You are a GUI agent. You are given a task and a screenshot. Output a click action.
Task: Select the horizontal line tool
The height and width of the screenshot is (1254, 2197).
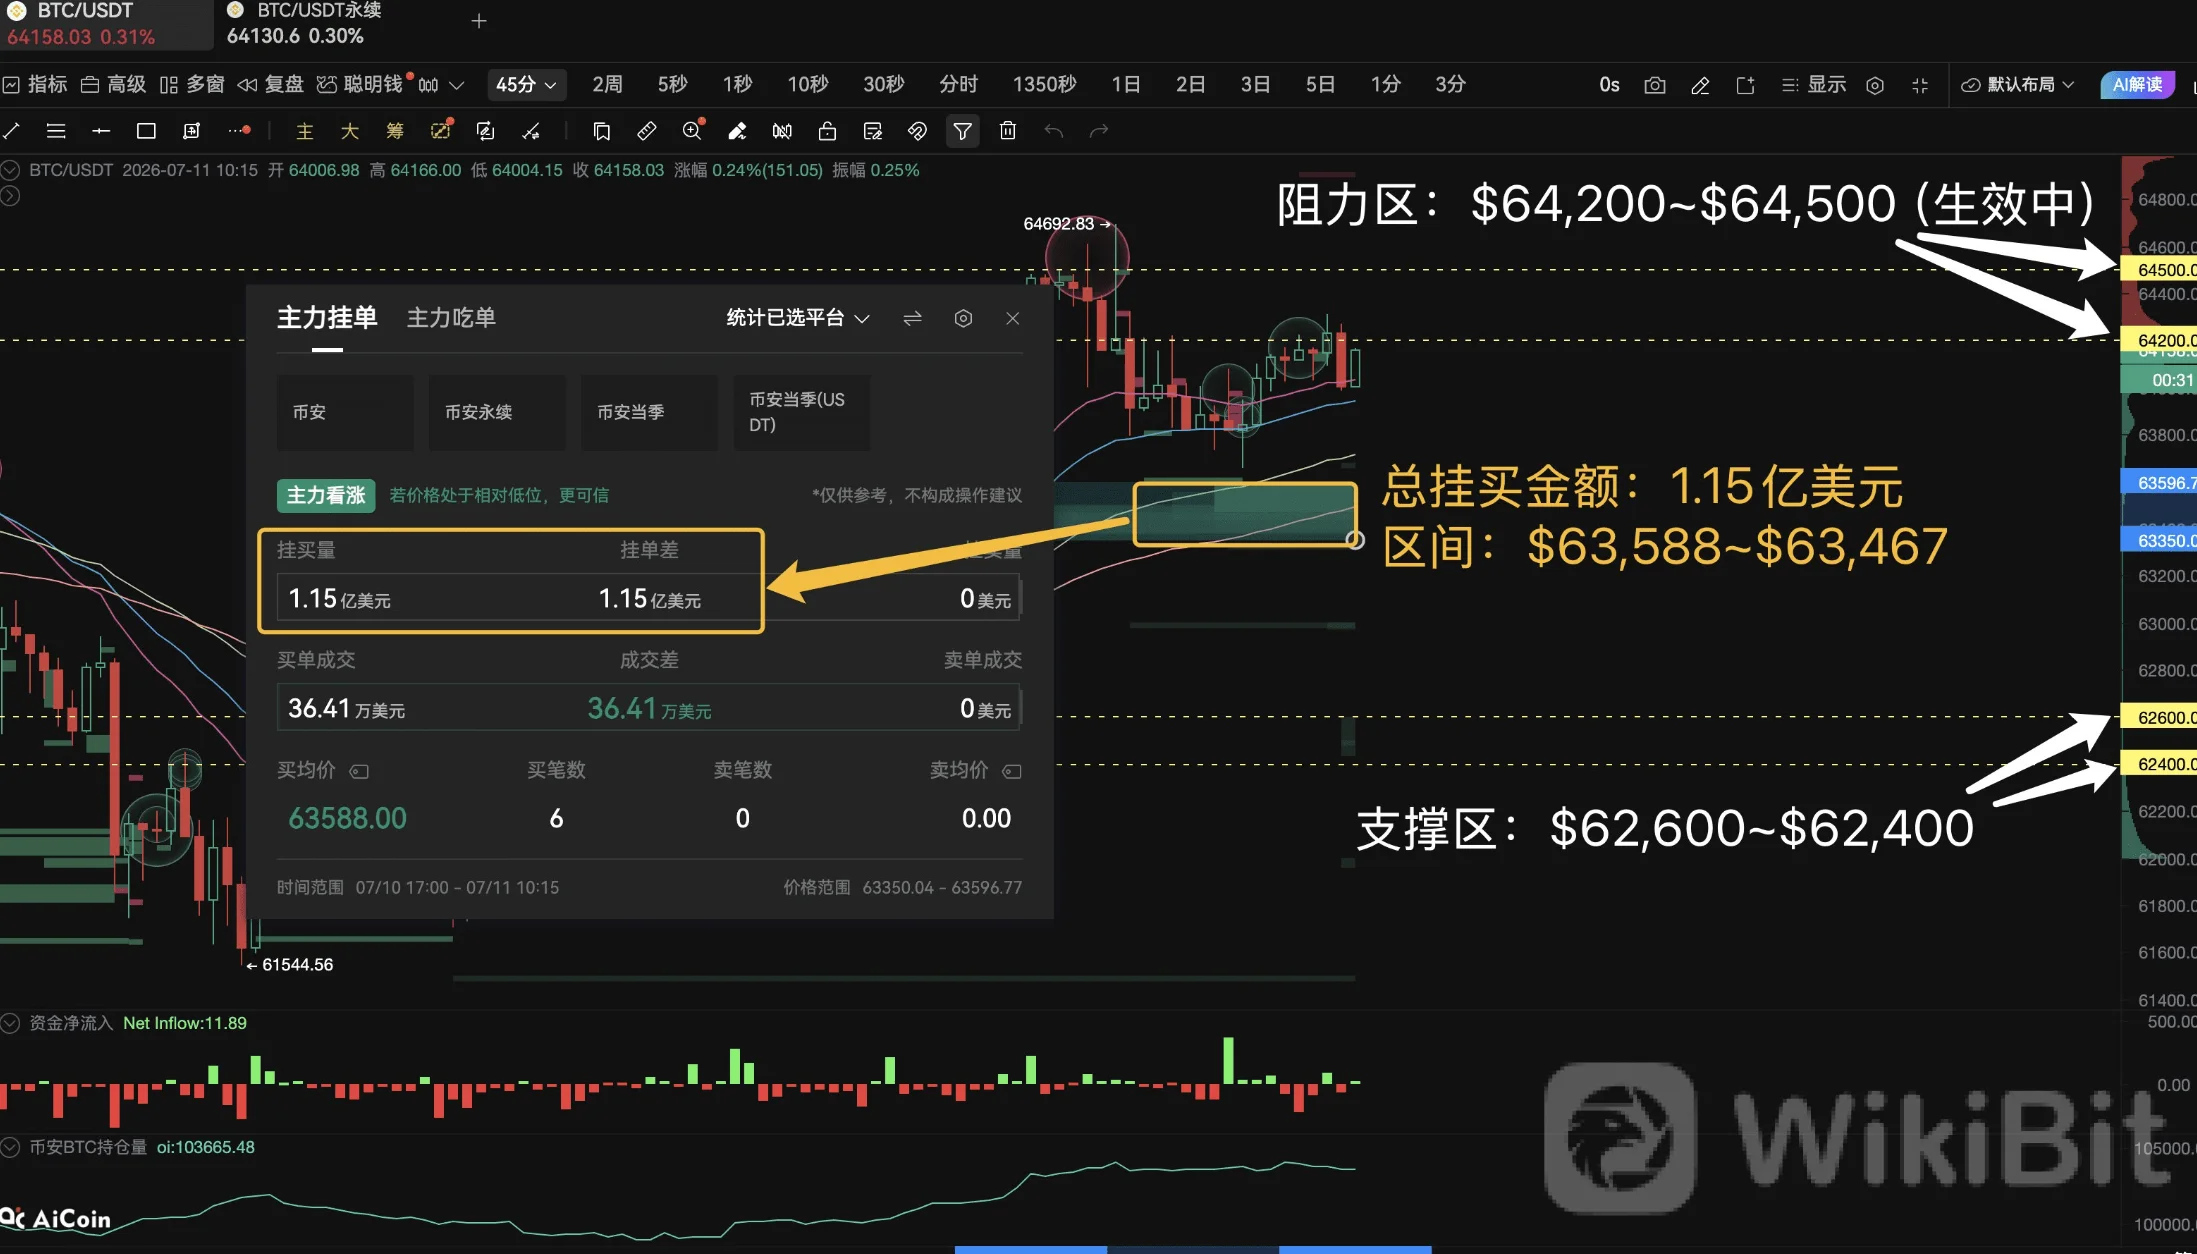[x=101, y=131]
